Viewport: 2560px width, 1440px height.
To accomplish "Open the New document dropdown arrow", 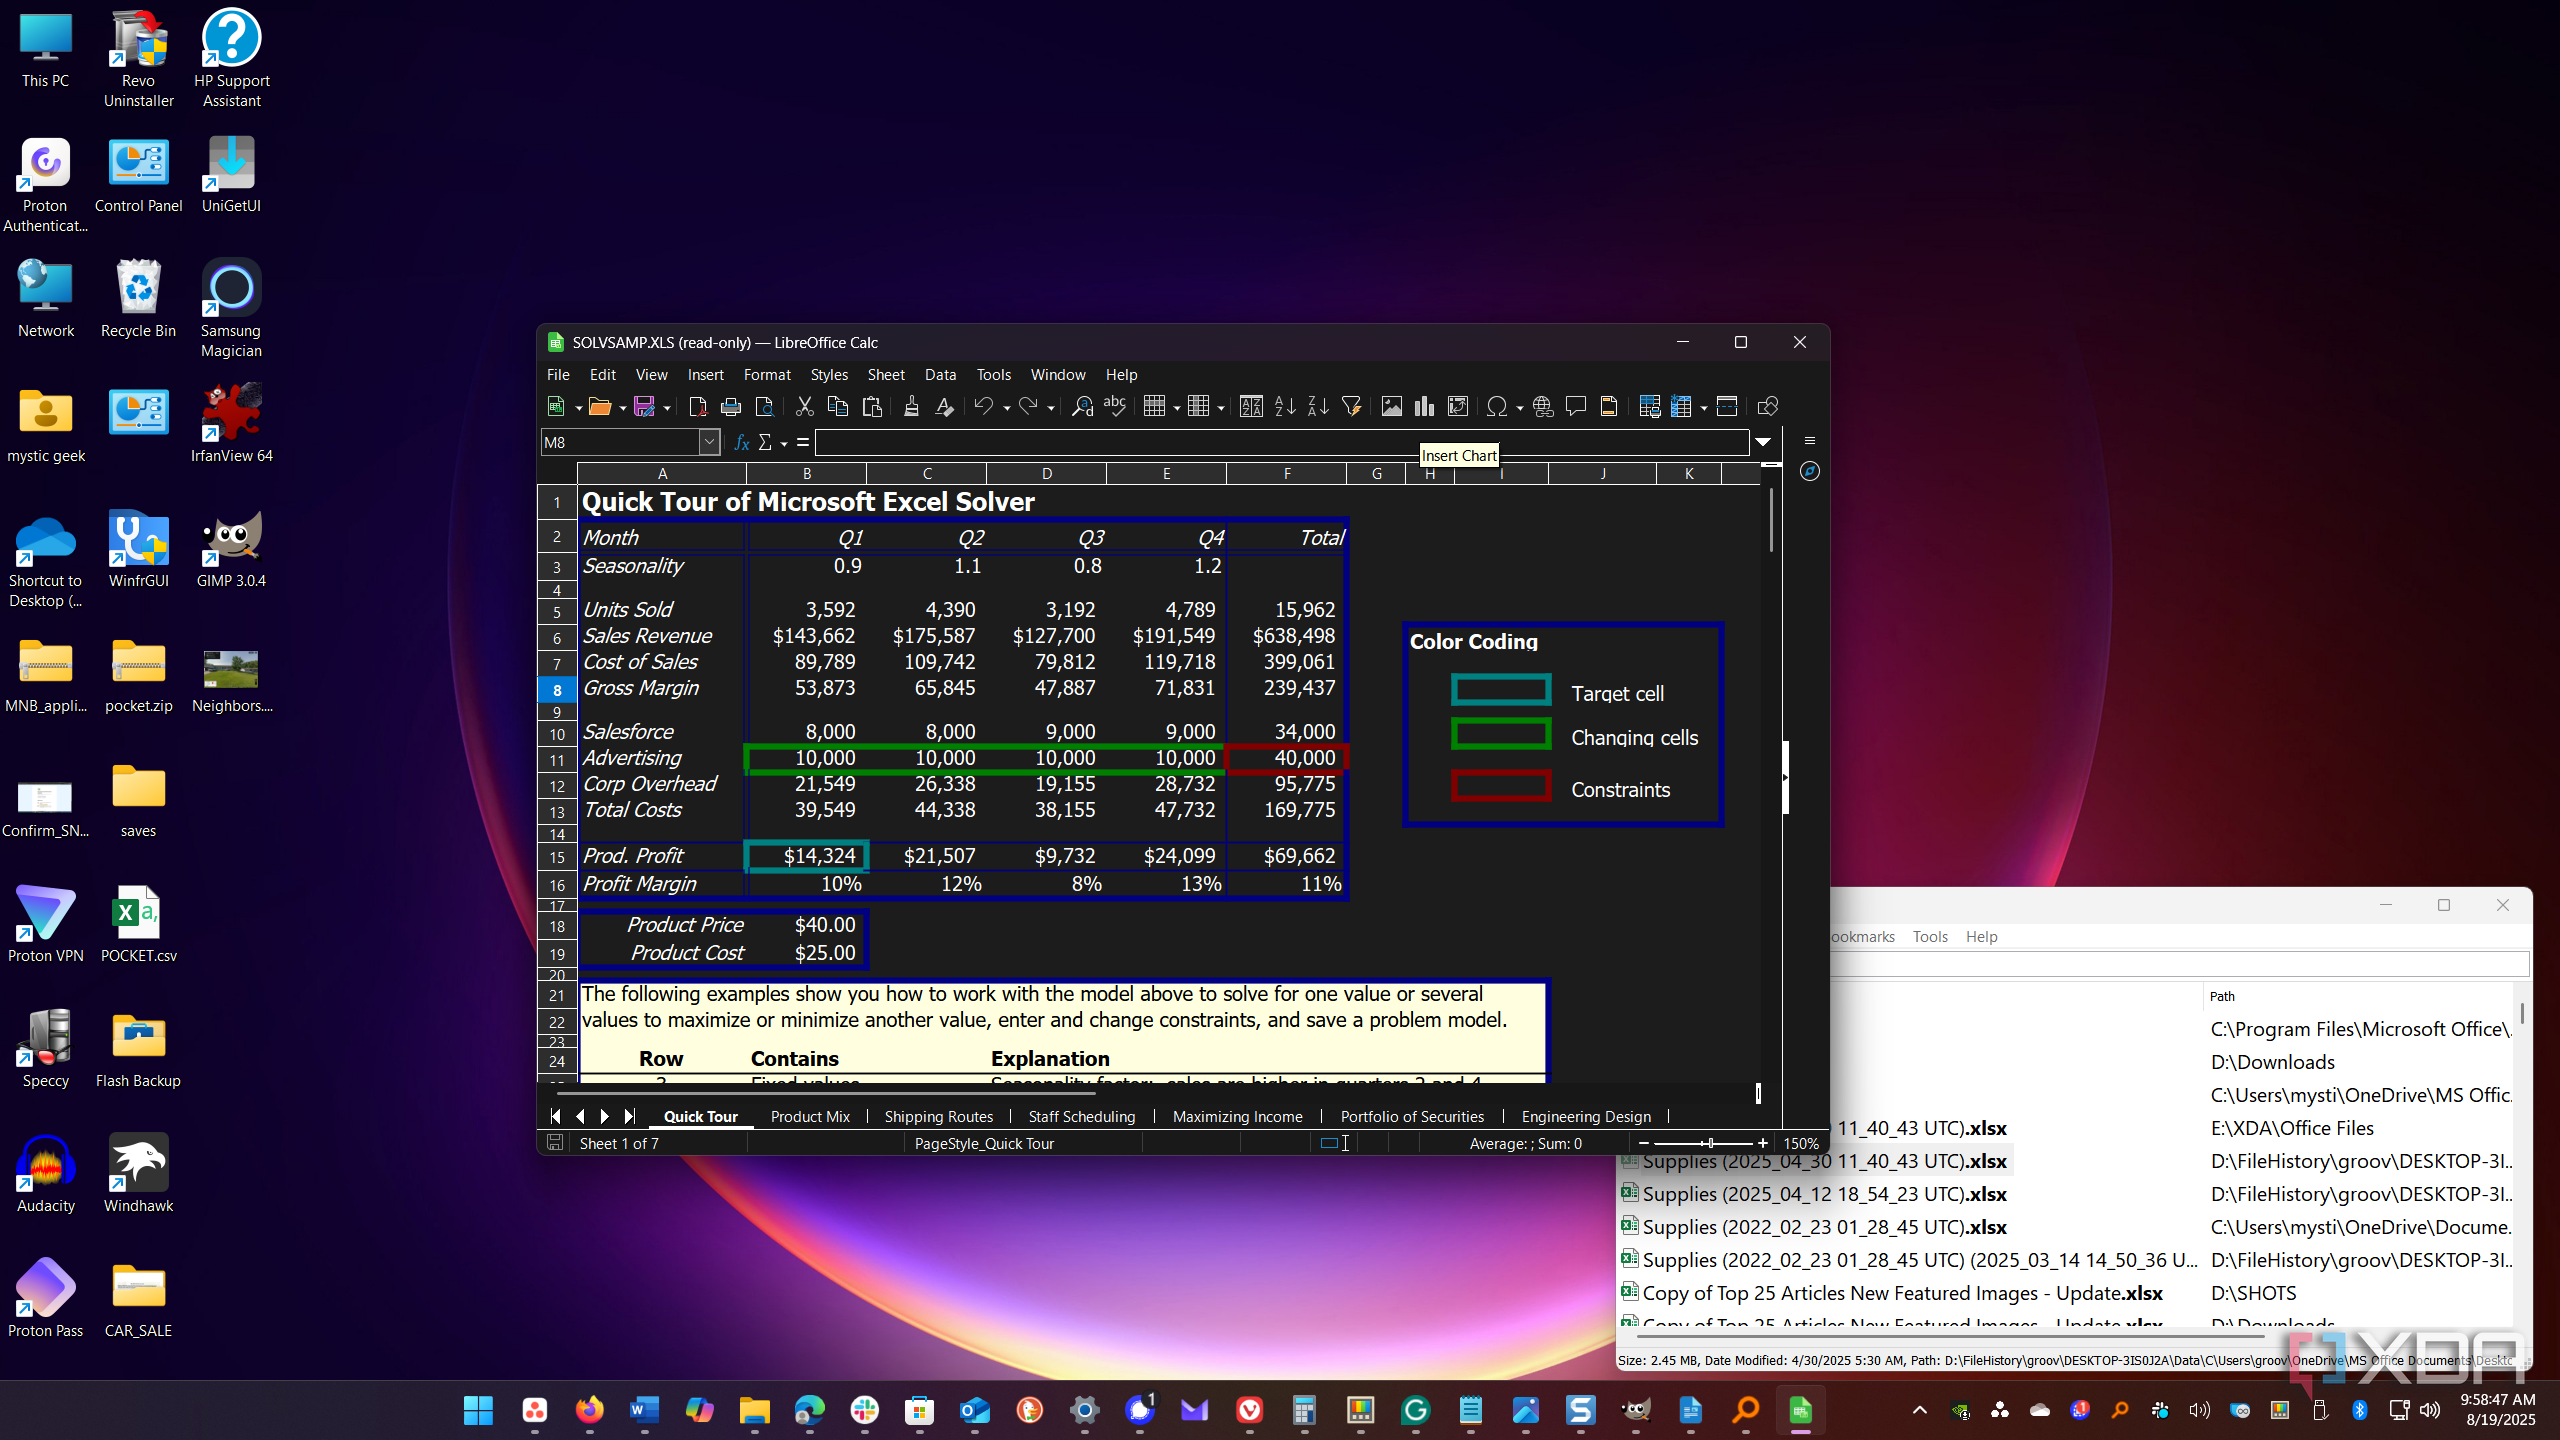I will pyautogui.click(x=578, y=408).
